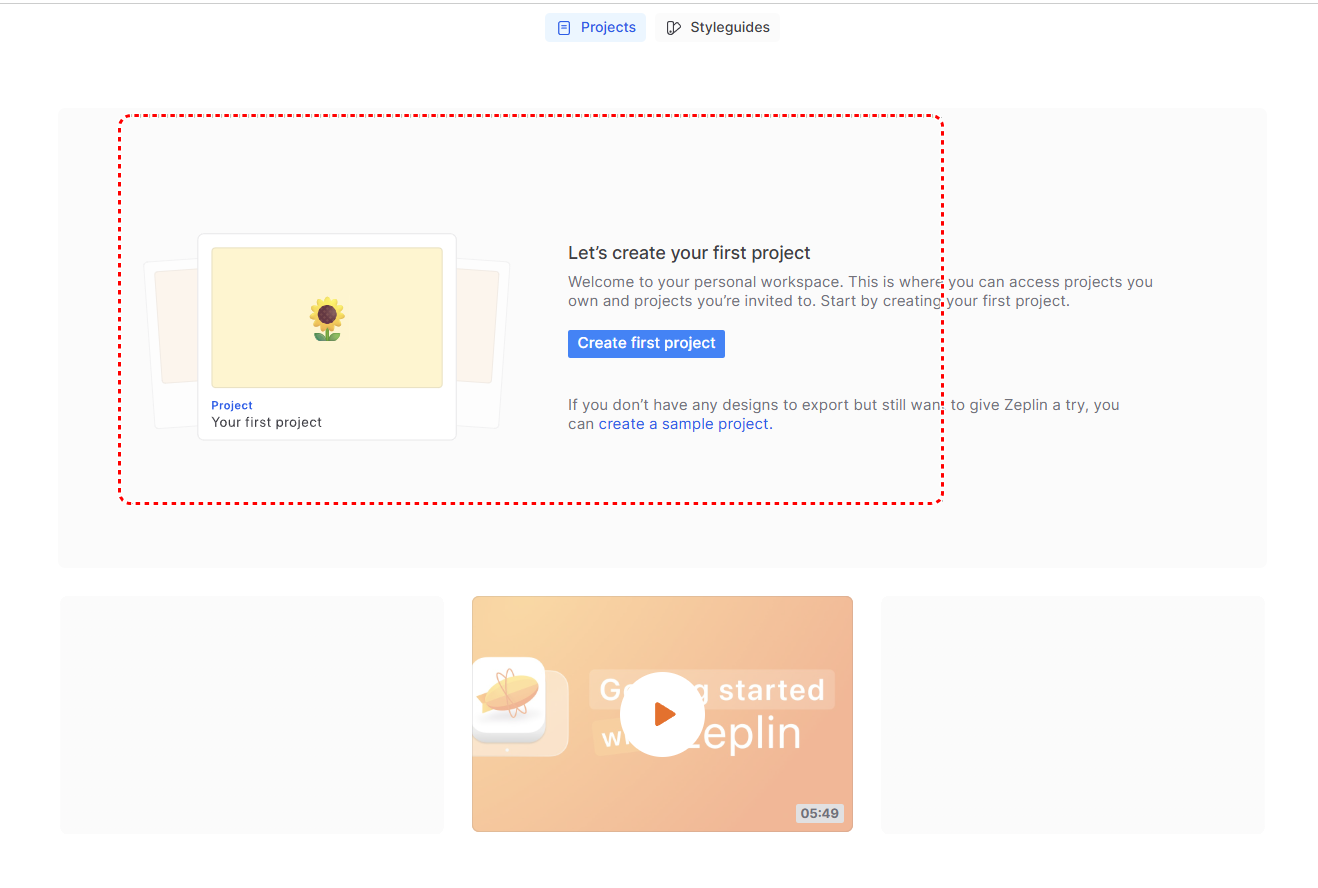This screenshot has width=1318, height=888.
Task: Click the Projects tab document icon
Action: coord(564,28)
